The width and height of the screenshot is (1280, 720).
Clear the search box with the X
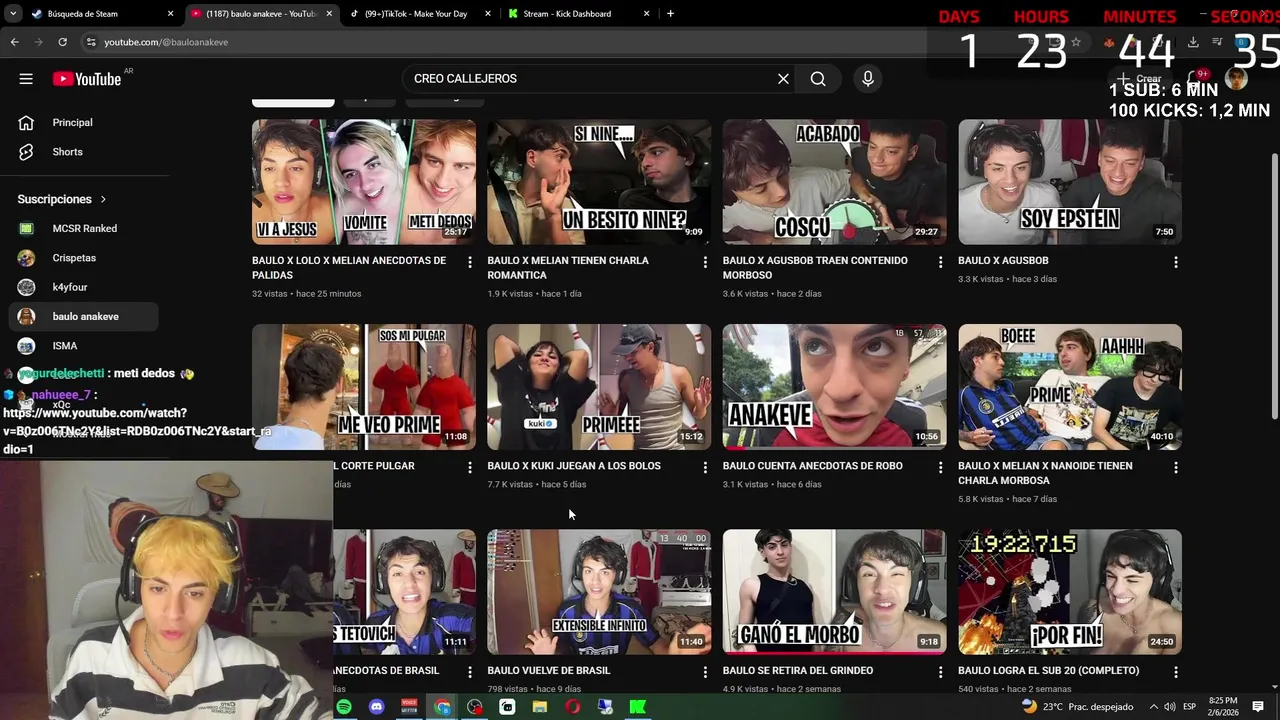tap(783, 79)
